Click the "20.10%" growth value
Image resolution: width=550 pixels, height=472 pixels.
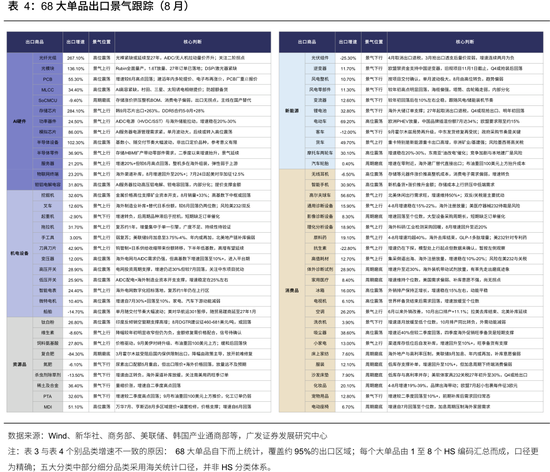pyautogui.click(x=348, y=386)
